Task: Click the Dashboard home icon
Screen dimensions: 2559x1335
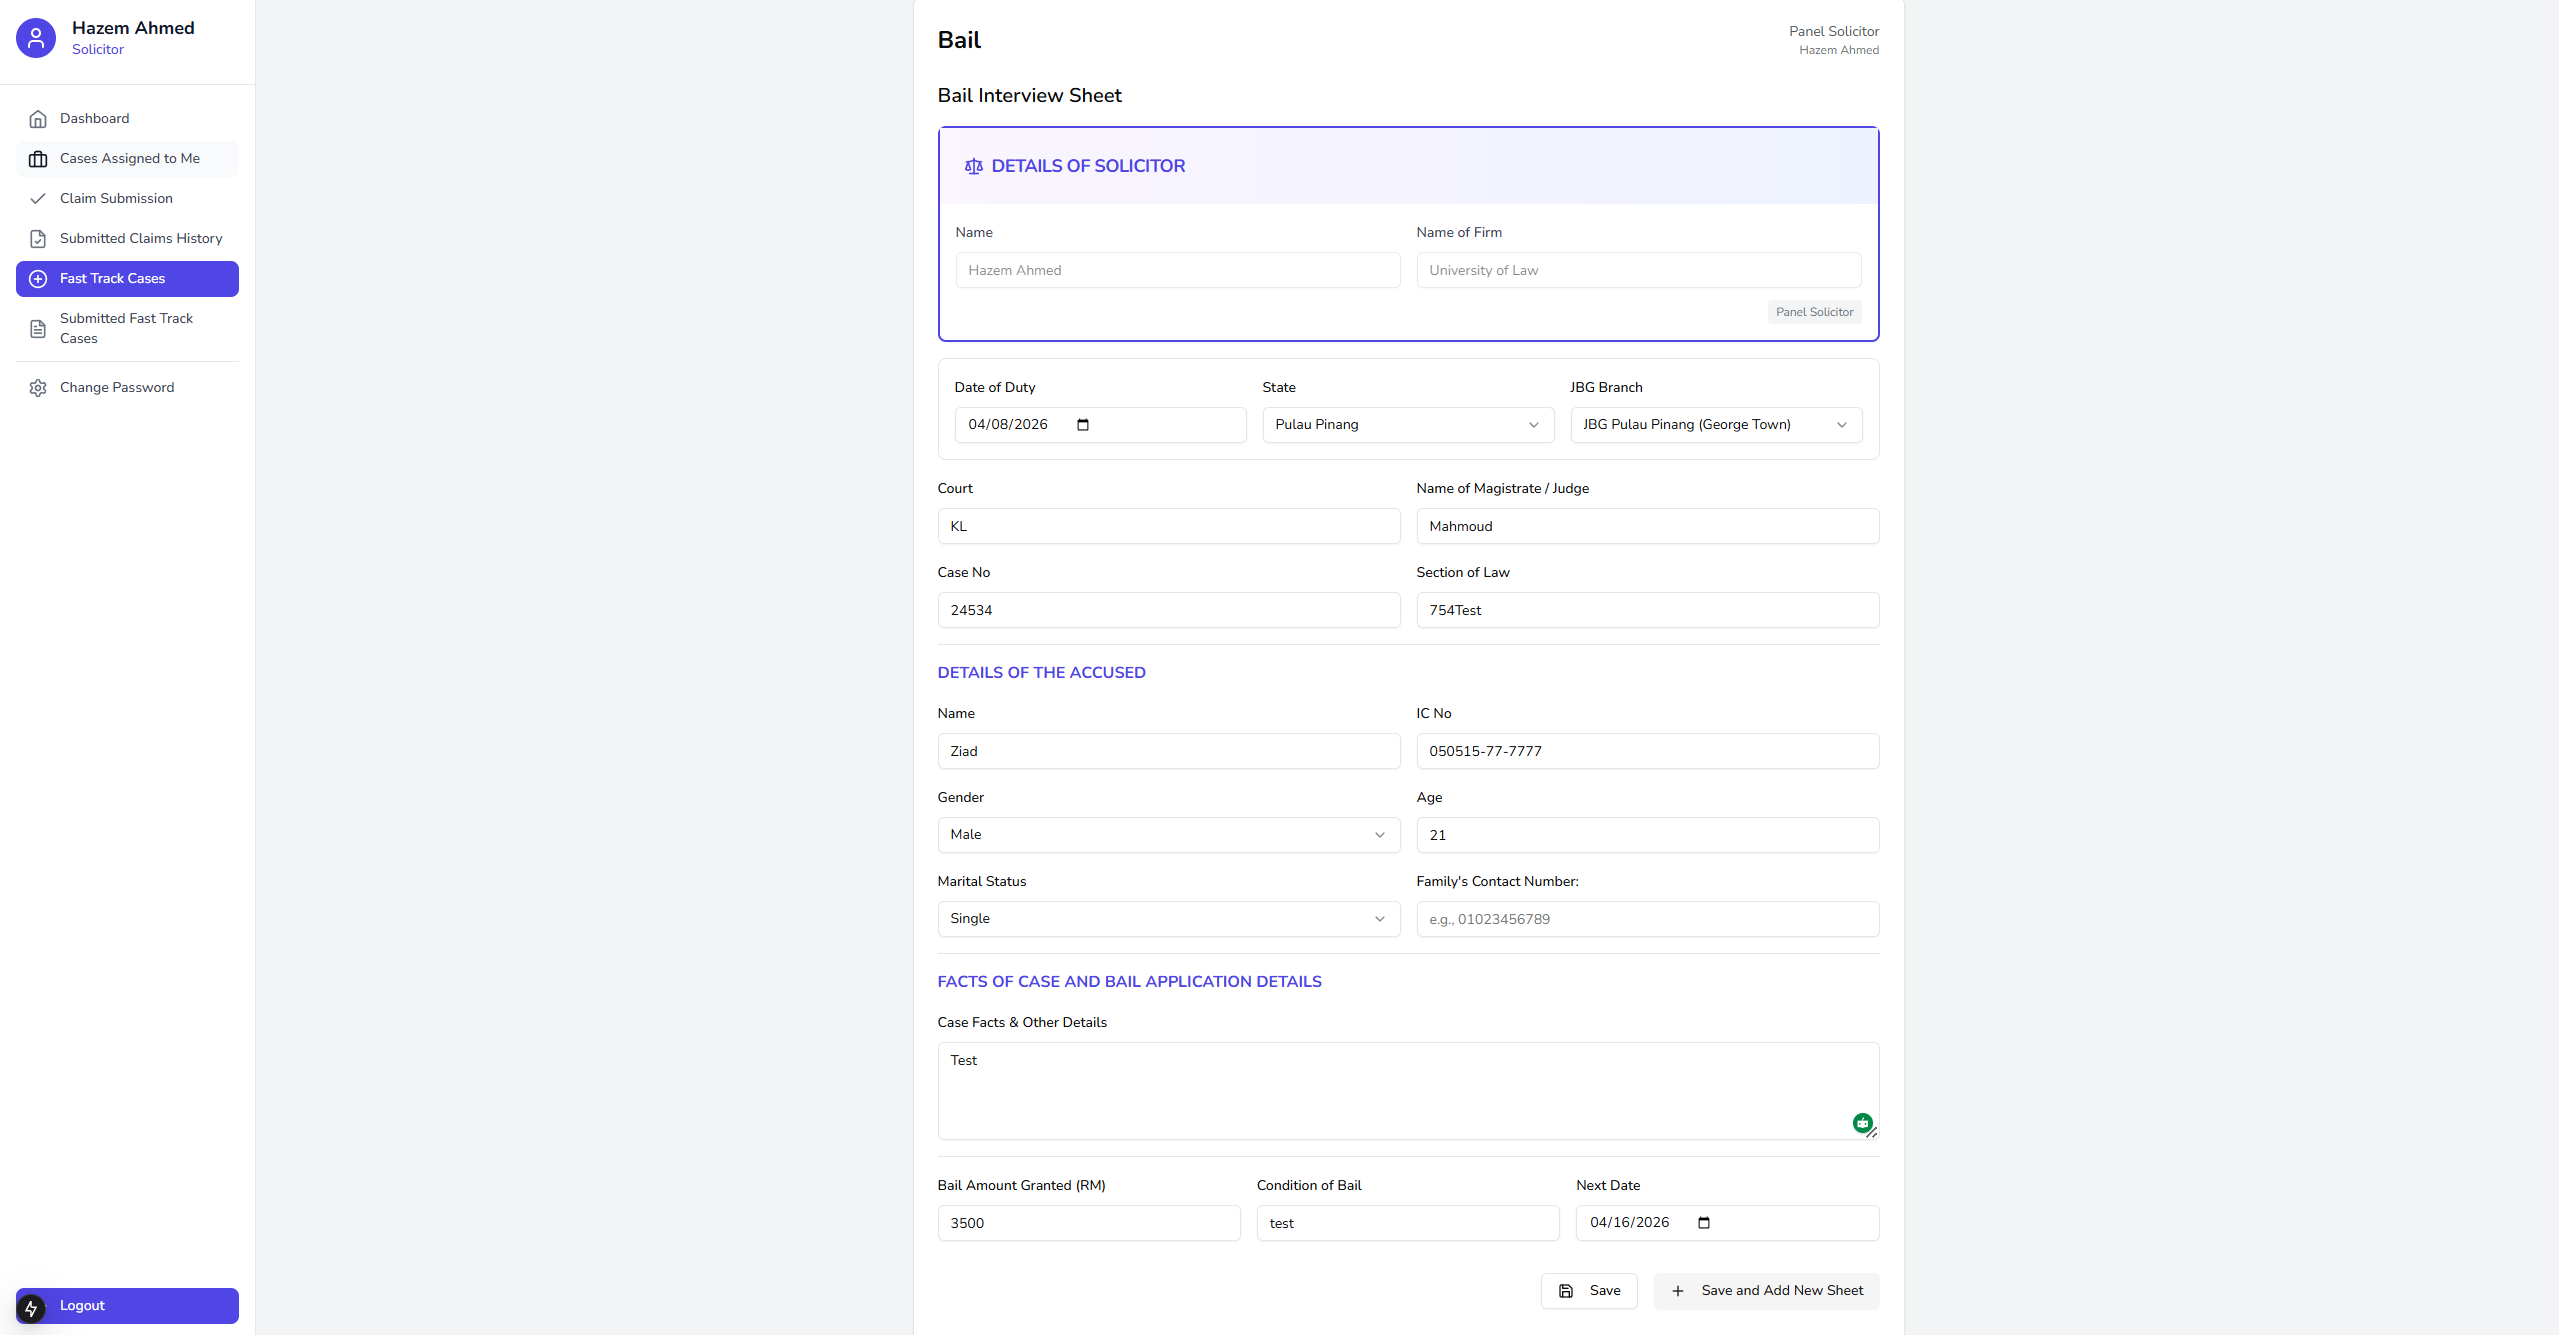Action: click(38, 119)
